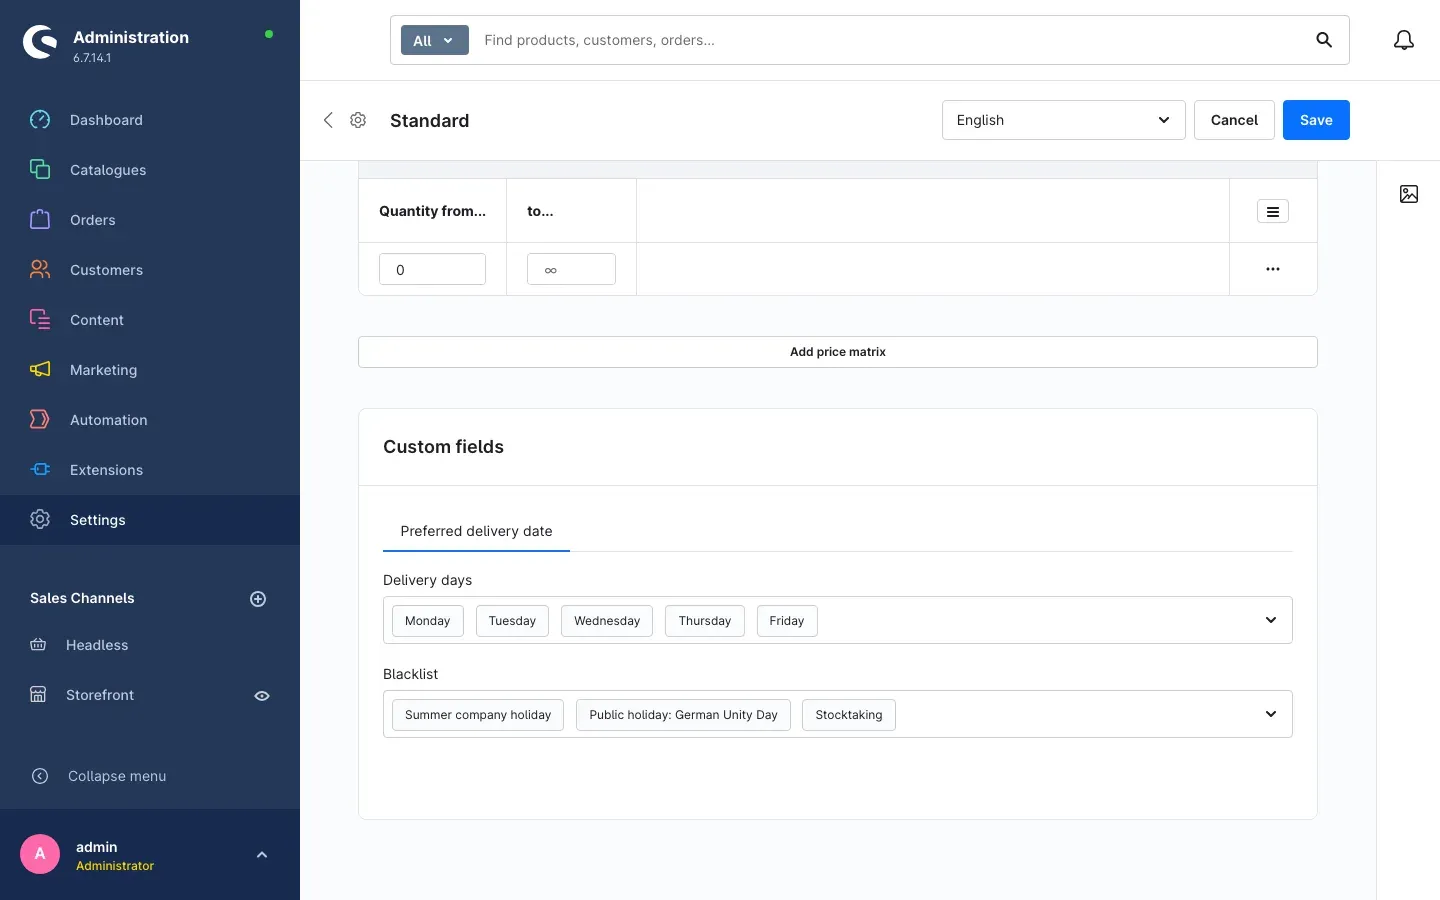Click the Content icon in sidebar
This screenshot has width=1440, height=900.
click(x=40, y=319)
